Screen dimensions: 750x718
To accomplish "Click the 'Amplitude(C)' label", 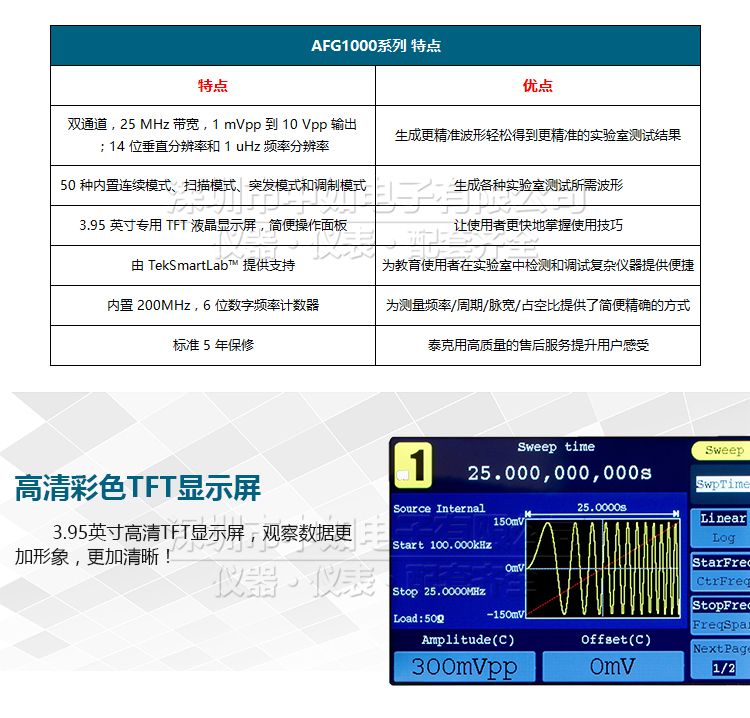I will [x=468, y=640].
